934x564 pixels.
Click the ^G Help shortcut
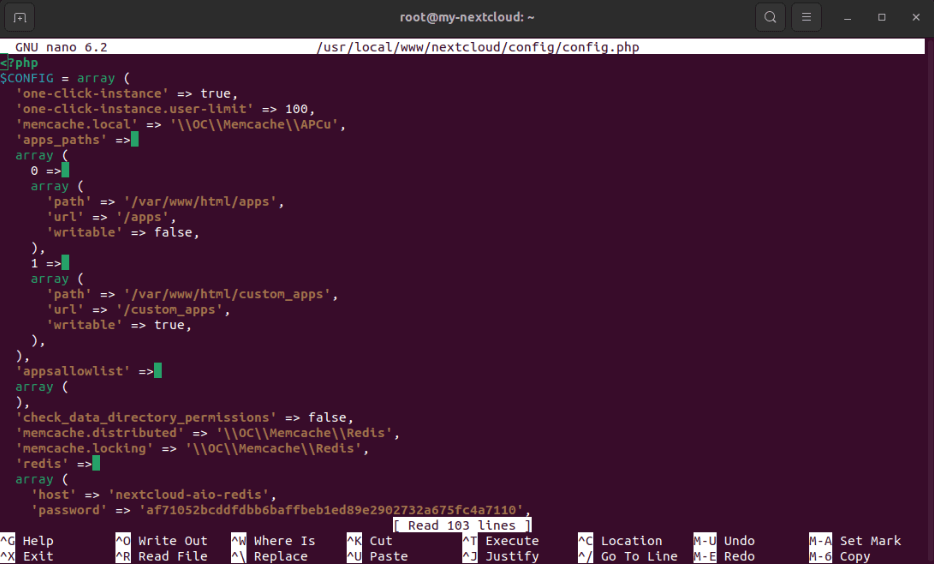point(27,541)
